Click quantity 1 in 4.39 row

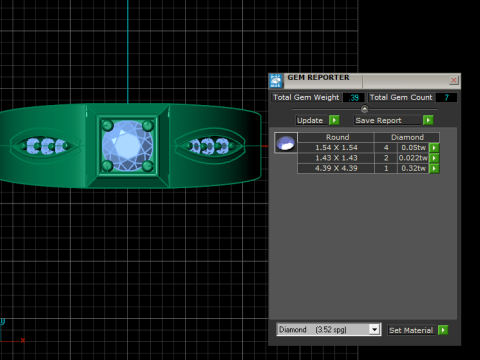[386, 168]
